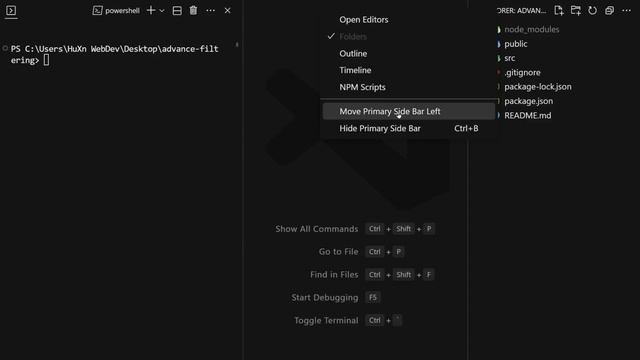Select the powershell terminal profile label
Image resolution: width=640 pixels, height=360 pixels.
[x=116, y=11]
